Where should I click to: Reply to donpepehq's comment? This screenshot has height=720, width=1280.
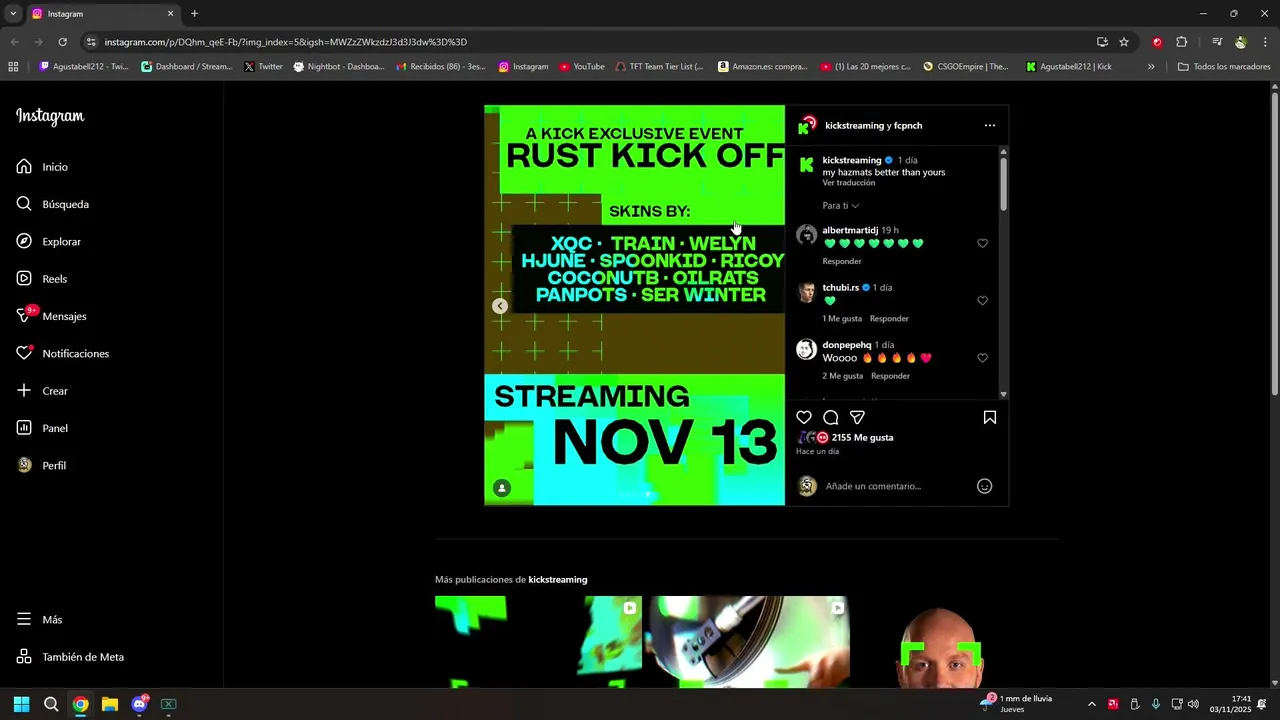[890, 376]
